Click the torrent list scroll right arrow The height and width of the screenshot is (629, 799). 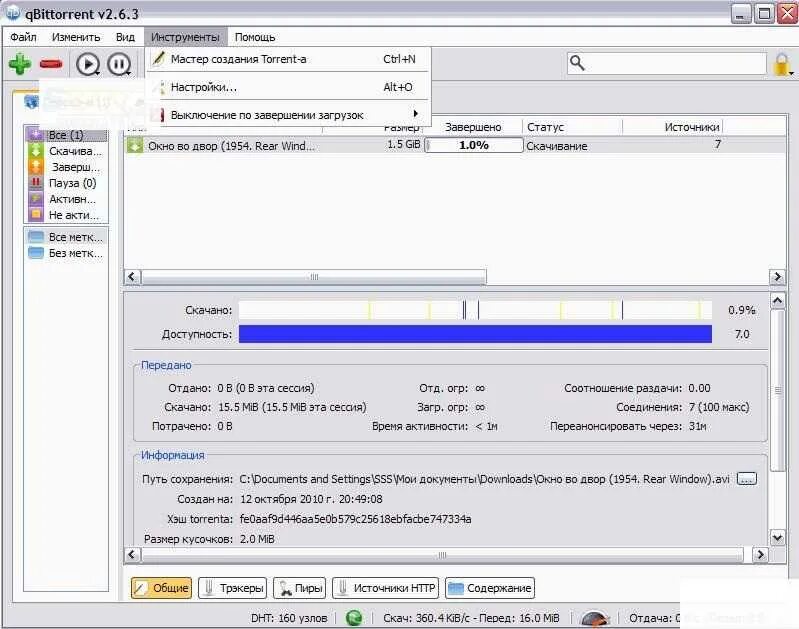point(777,277)
